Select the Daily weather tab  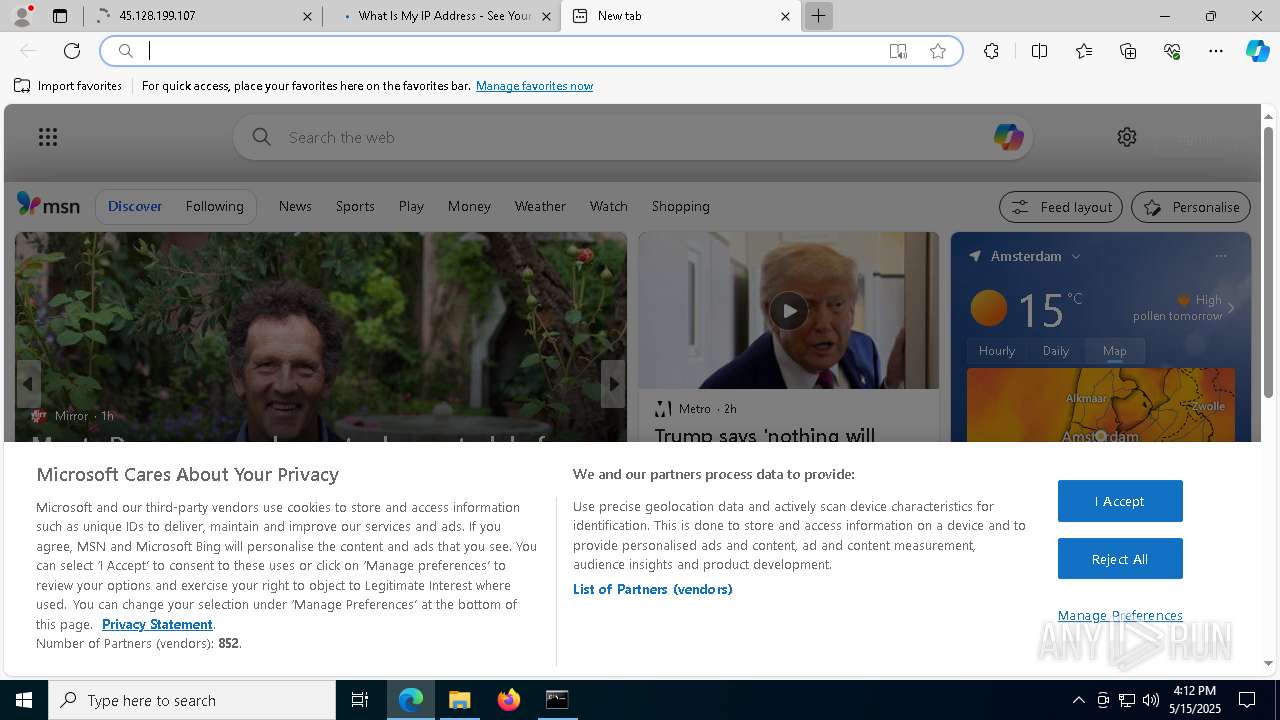click(1056, 351)
